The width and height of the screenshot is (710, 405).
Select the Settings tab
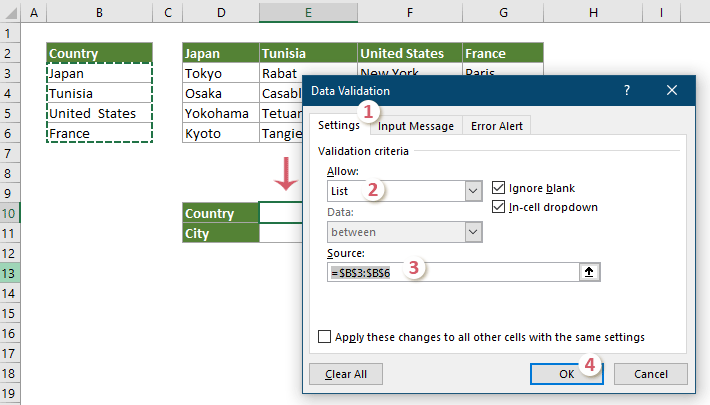(x=338, y=125)
